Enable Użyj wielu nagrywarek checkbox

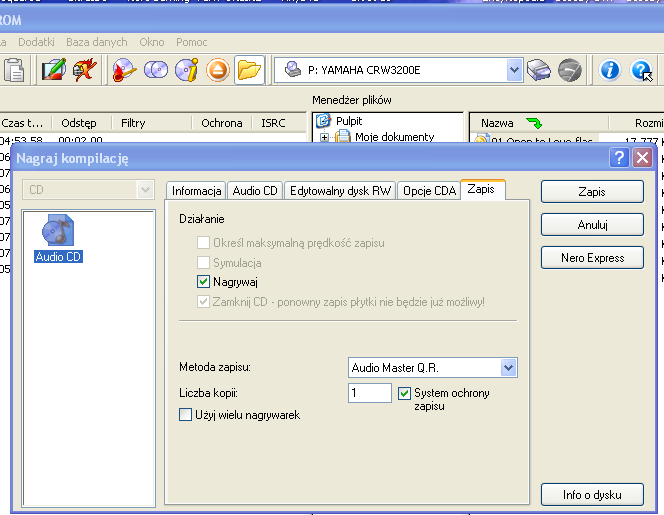pyautogui.click(x=185, y=414)
